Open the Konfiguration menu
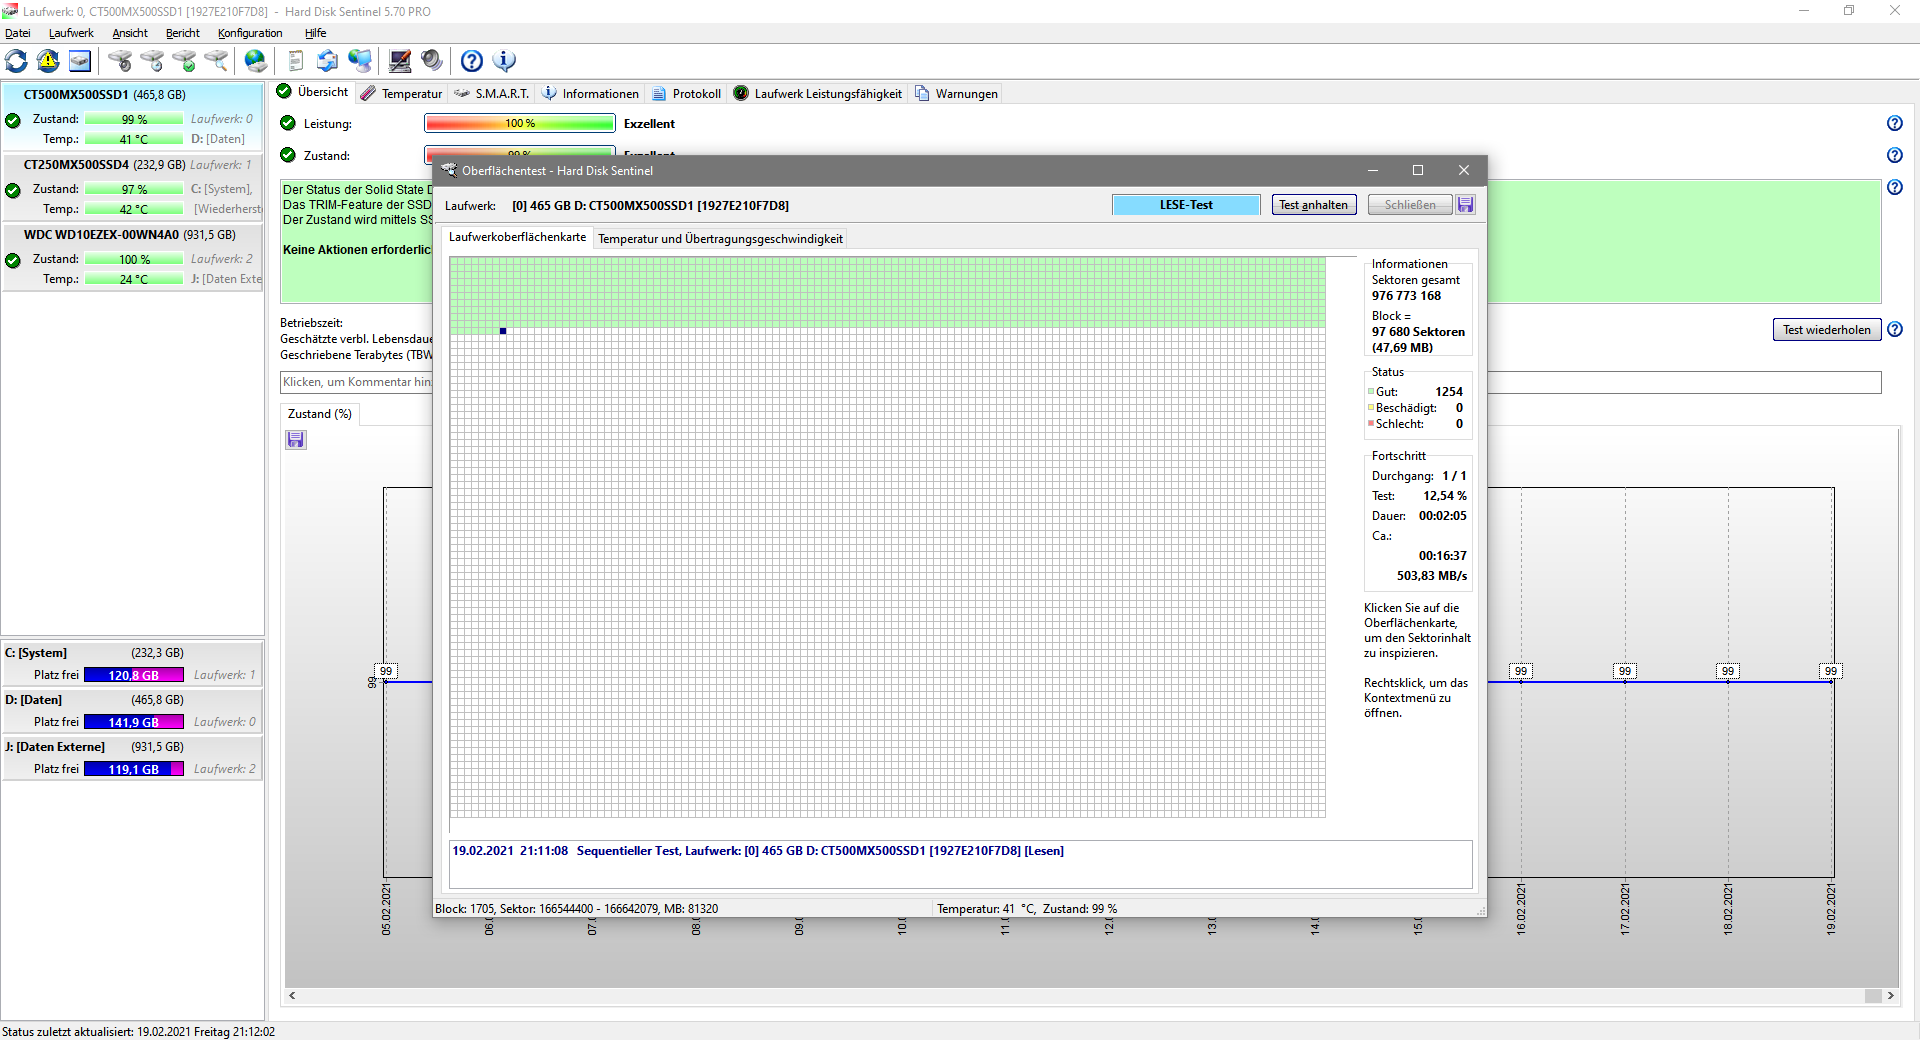 click(250, 33)
